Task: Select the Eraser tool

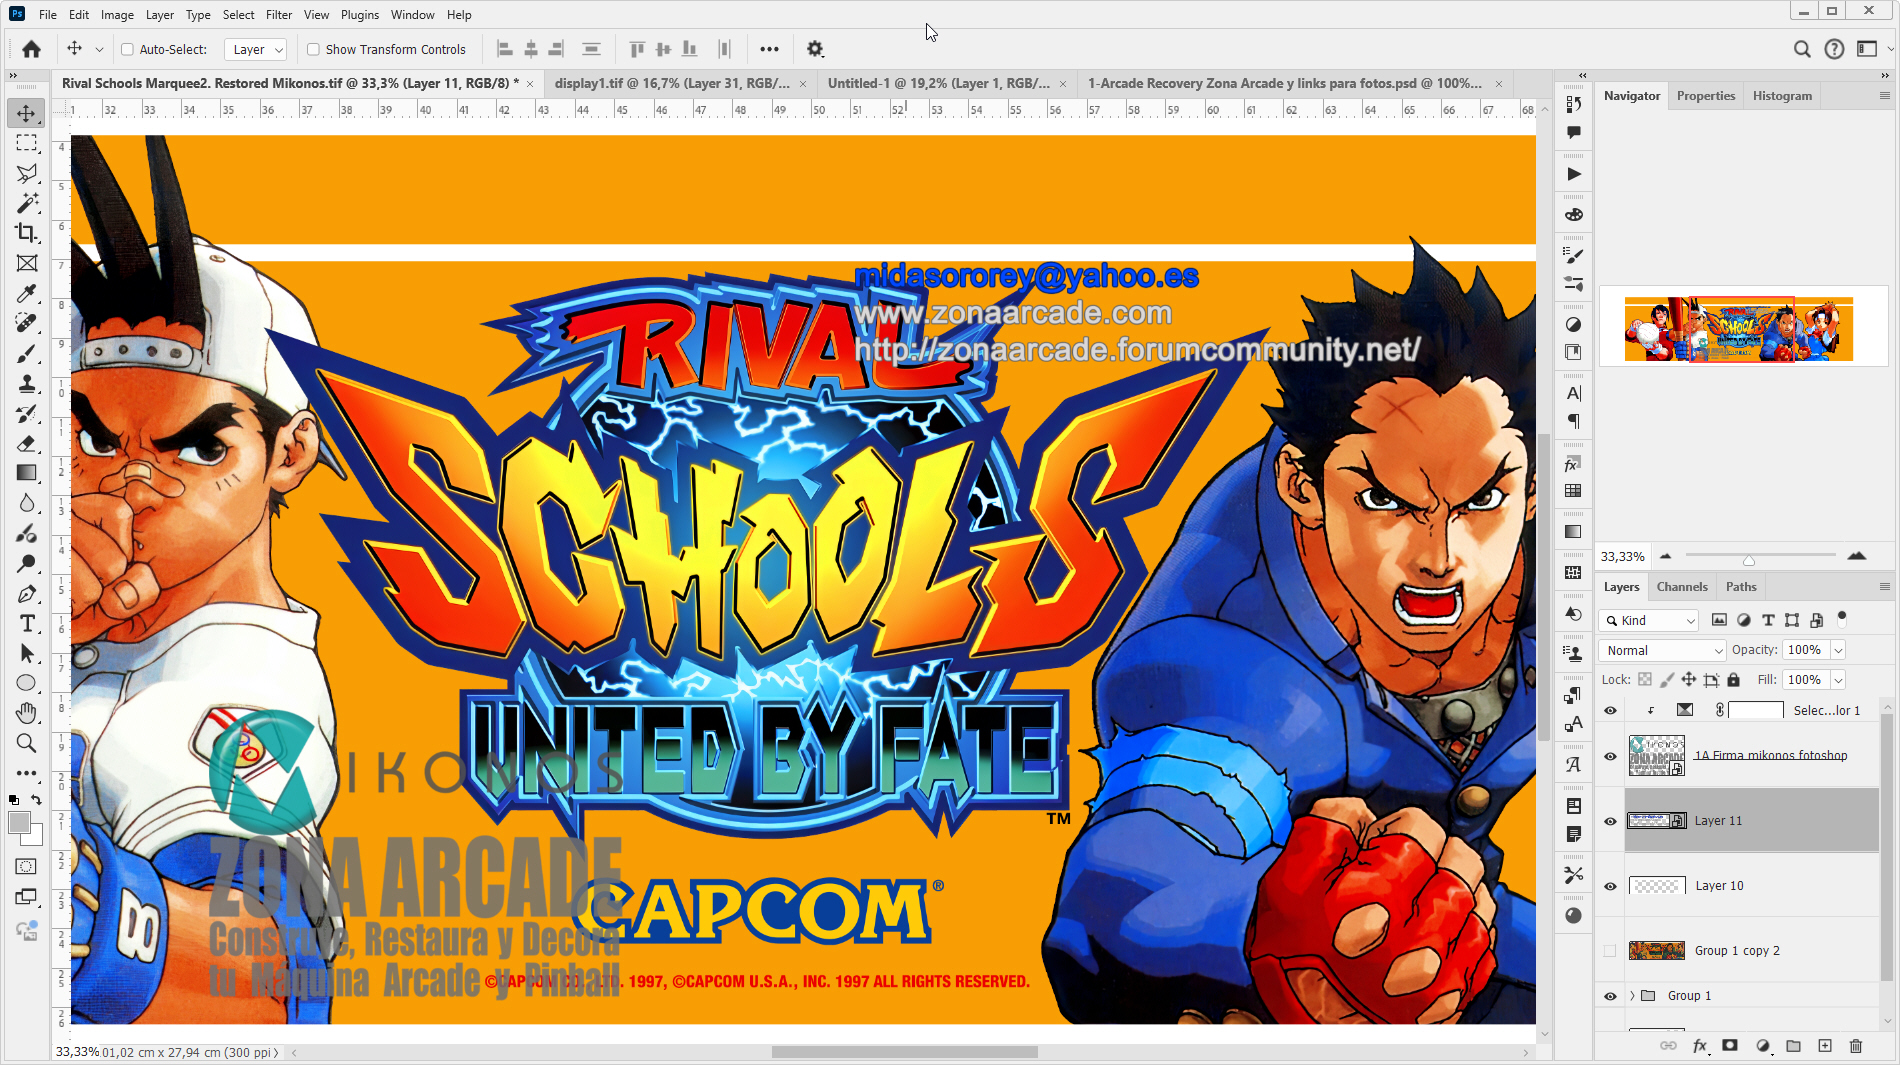Action: pos(27,443)
